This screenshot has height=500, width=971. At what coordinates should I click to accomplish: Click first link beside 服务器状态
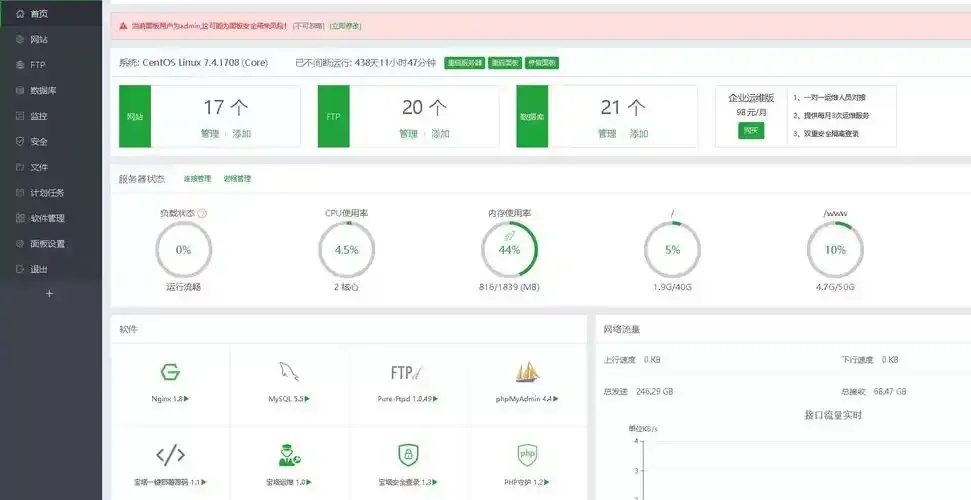point(197,179)
